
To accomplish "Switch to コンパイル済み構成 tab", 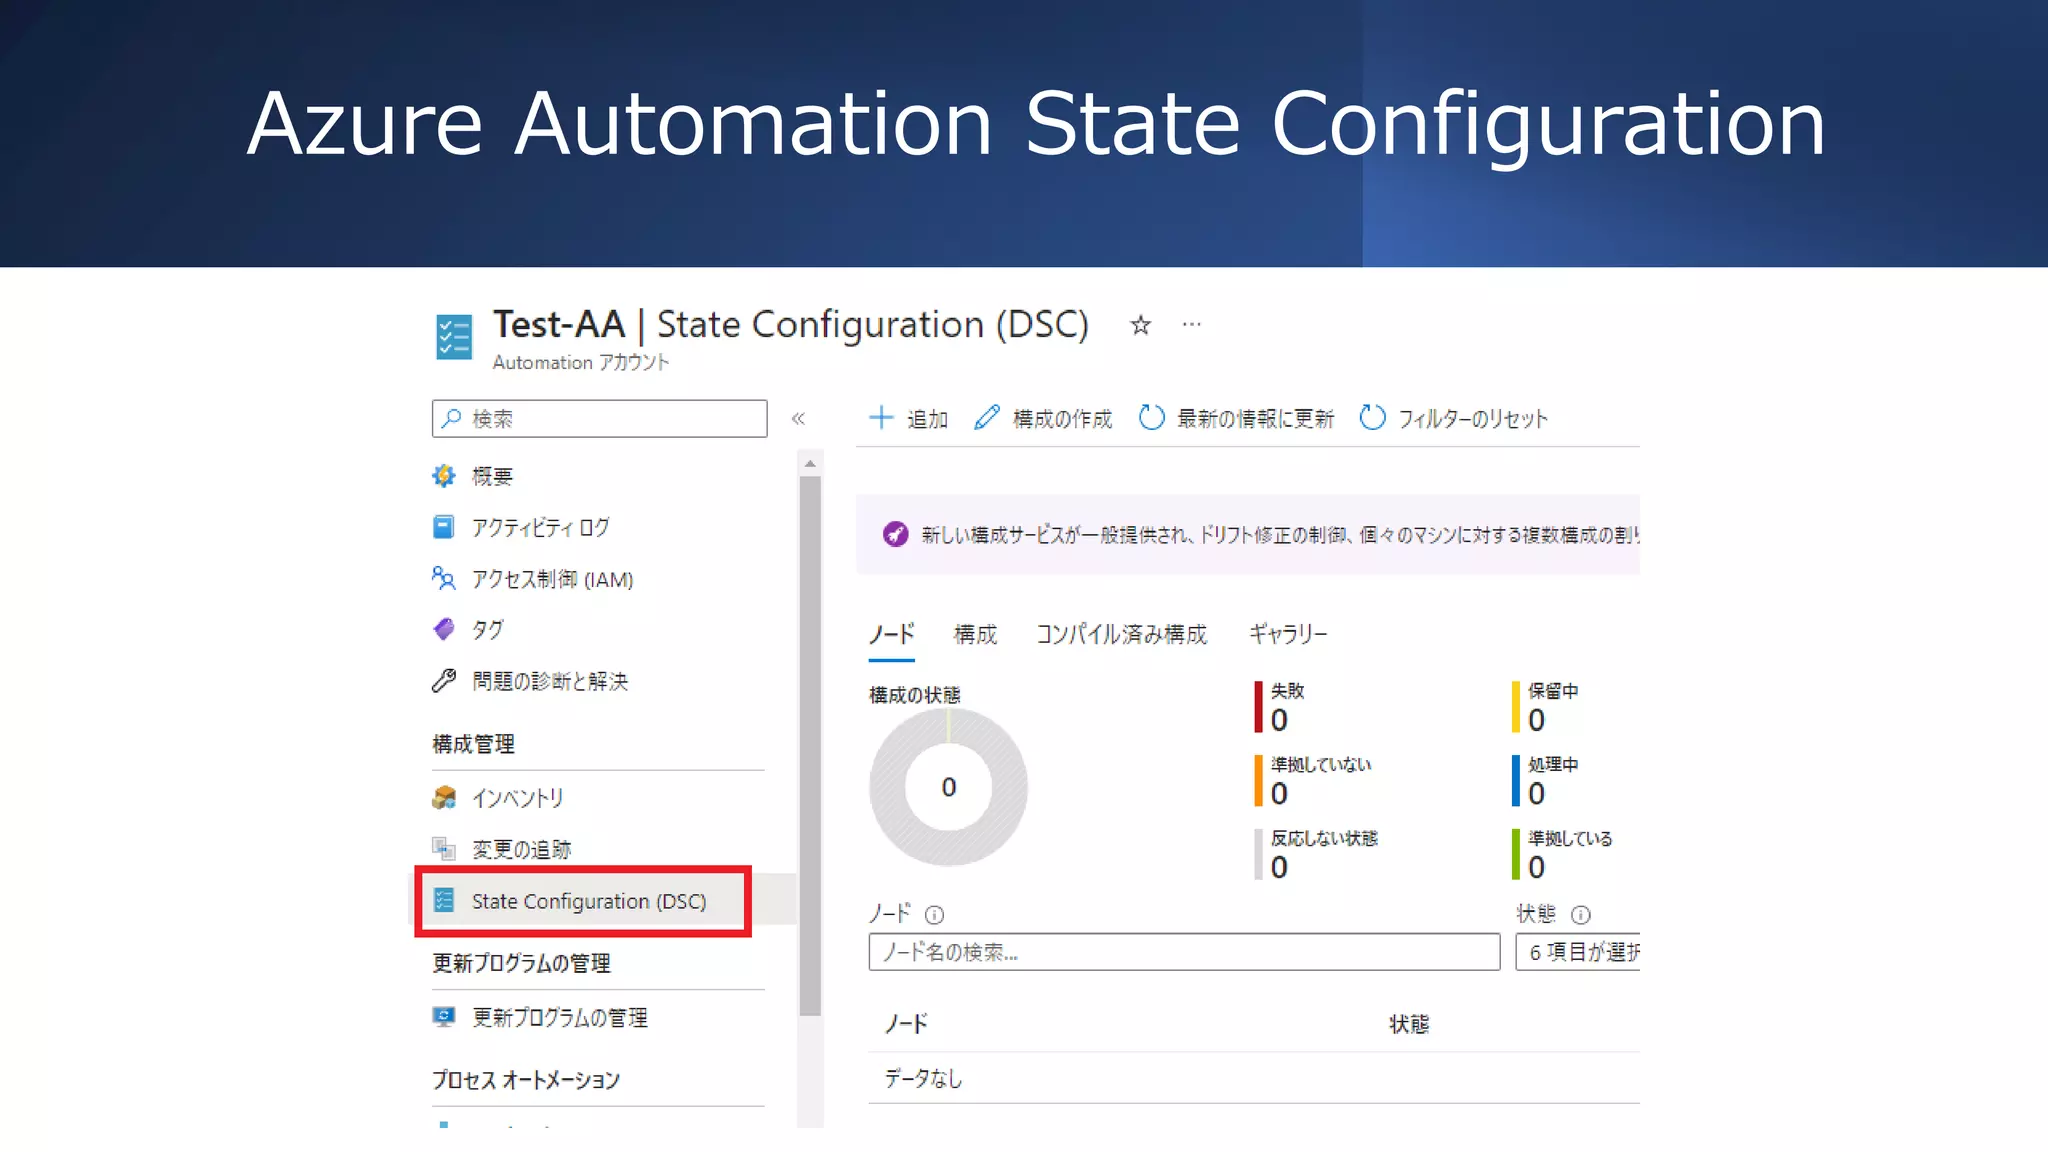I will pyautogui.click(x=1122, y=634).
